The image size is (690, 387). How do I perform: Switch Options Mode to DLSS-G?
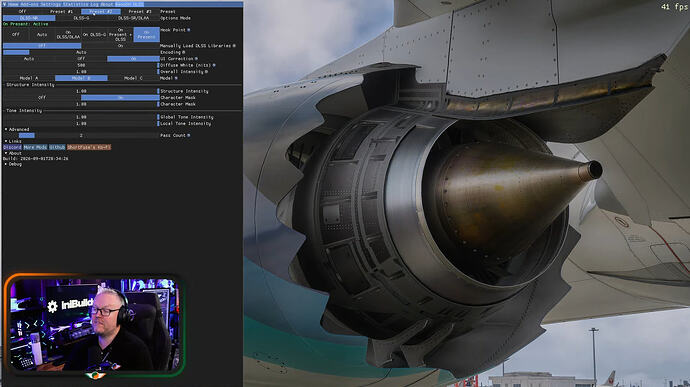81,18
